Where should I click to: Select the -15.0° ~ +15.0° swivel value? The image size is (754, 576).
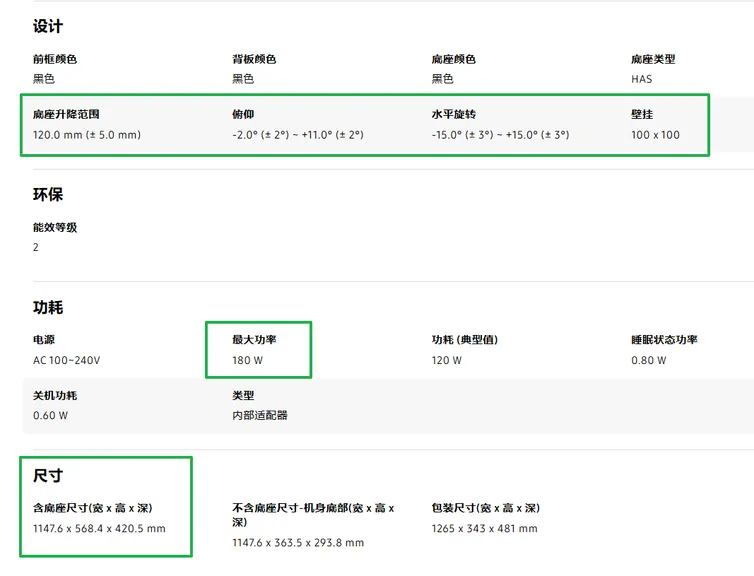tap(500, 135)
